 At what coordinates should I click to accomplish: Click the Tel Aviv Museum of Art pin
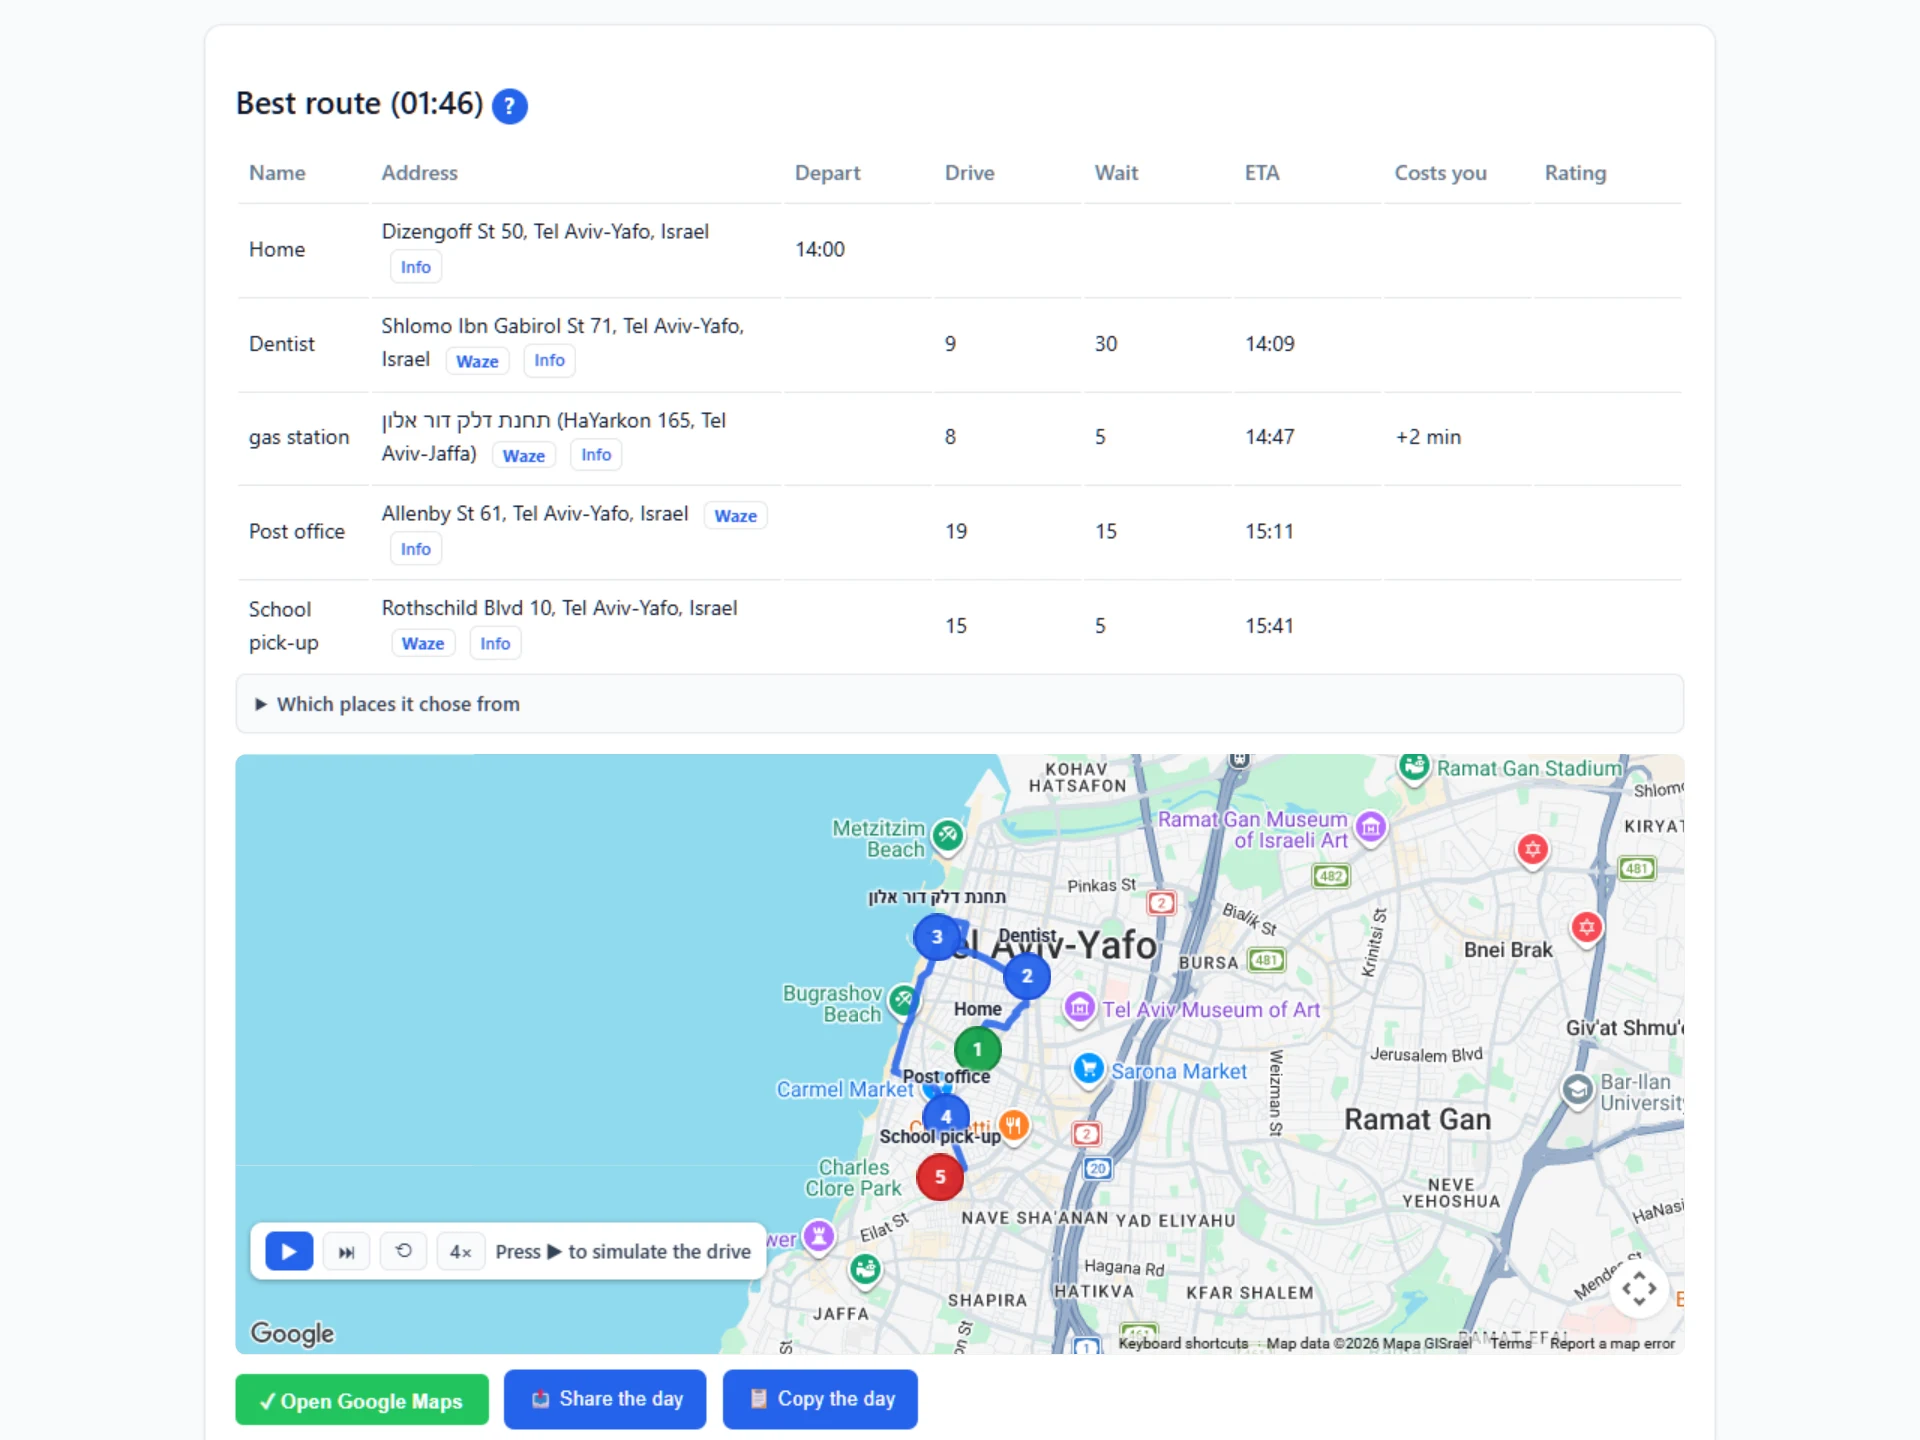pyautogui.click(x=1079, y=1008)
